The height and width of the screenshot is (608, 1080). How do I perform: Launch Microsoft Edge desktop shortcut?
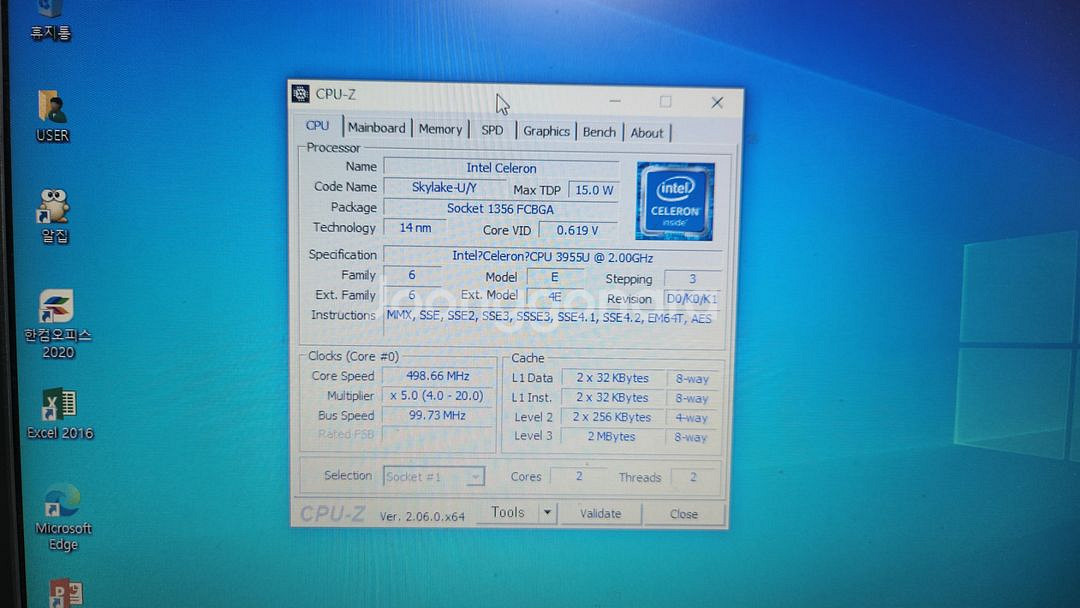tap(63, 517)
